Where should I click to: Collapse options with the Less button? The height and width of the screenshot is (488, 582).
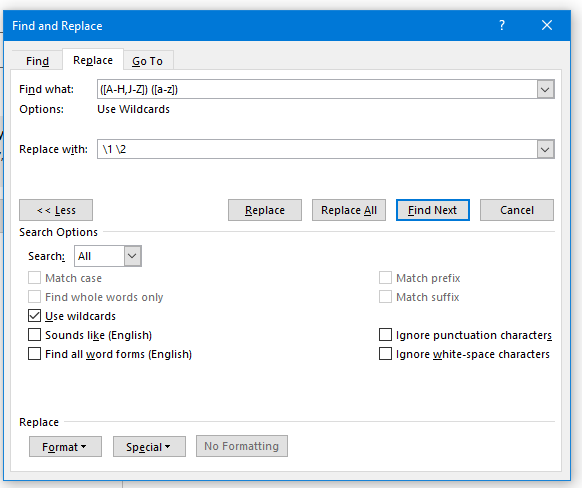point(56,210)
